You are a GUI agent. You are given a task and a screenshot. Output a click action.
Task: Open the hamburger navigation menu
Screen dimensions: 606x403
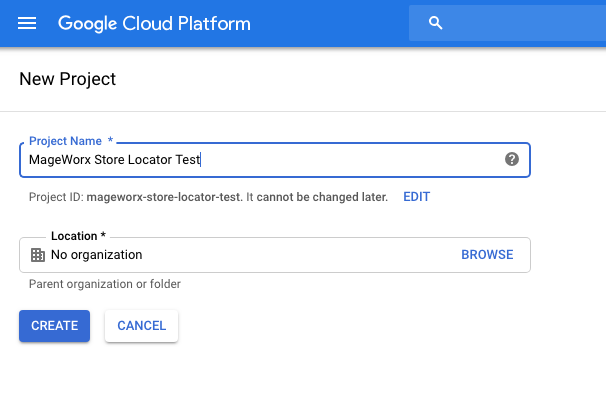click(27, 23)
